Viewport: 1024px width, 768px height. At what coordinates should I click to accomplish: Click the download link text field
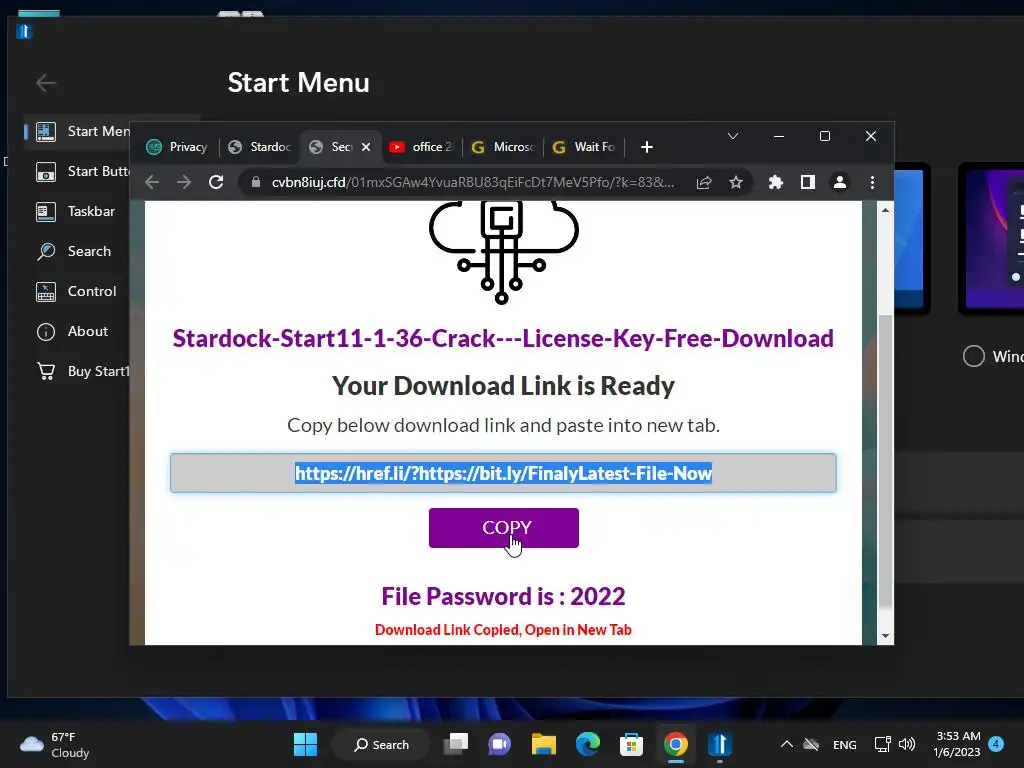tap(503, 473)
